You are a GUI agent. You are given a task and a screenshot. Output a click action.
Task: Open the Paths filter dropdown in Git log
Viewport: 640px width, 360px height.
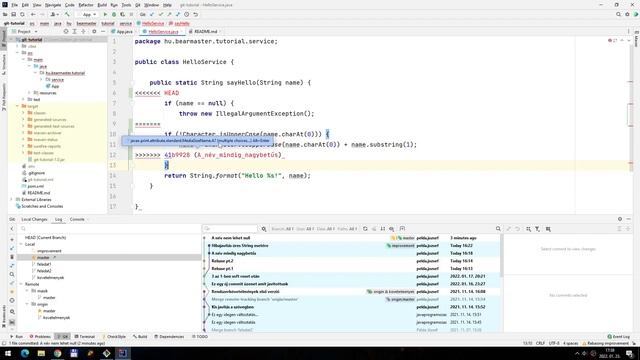click(347, 229)
